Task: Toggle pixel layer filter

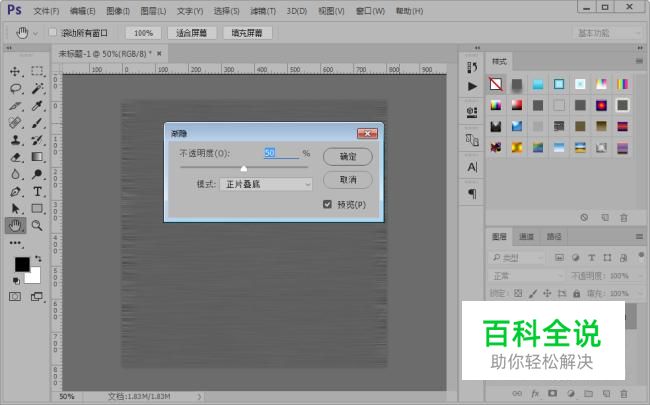Action: tap(559, 258)
